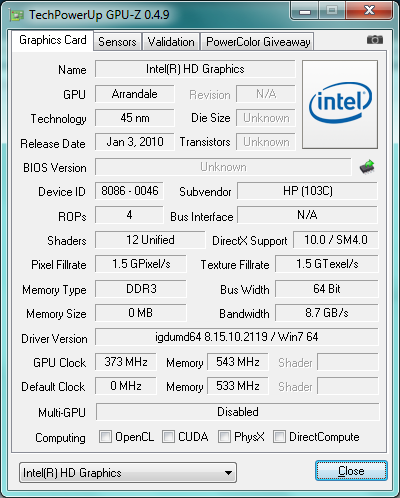Click the Subvendor field HP (103C)

pyautogui.click(x=307, y=191)
